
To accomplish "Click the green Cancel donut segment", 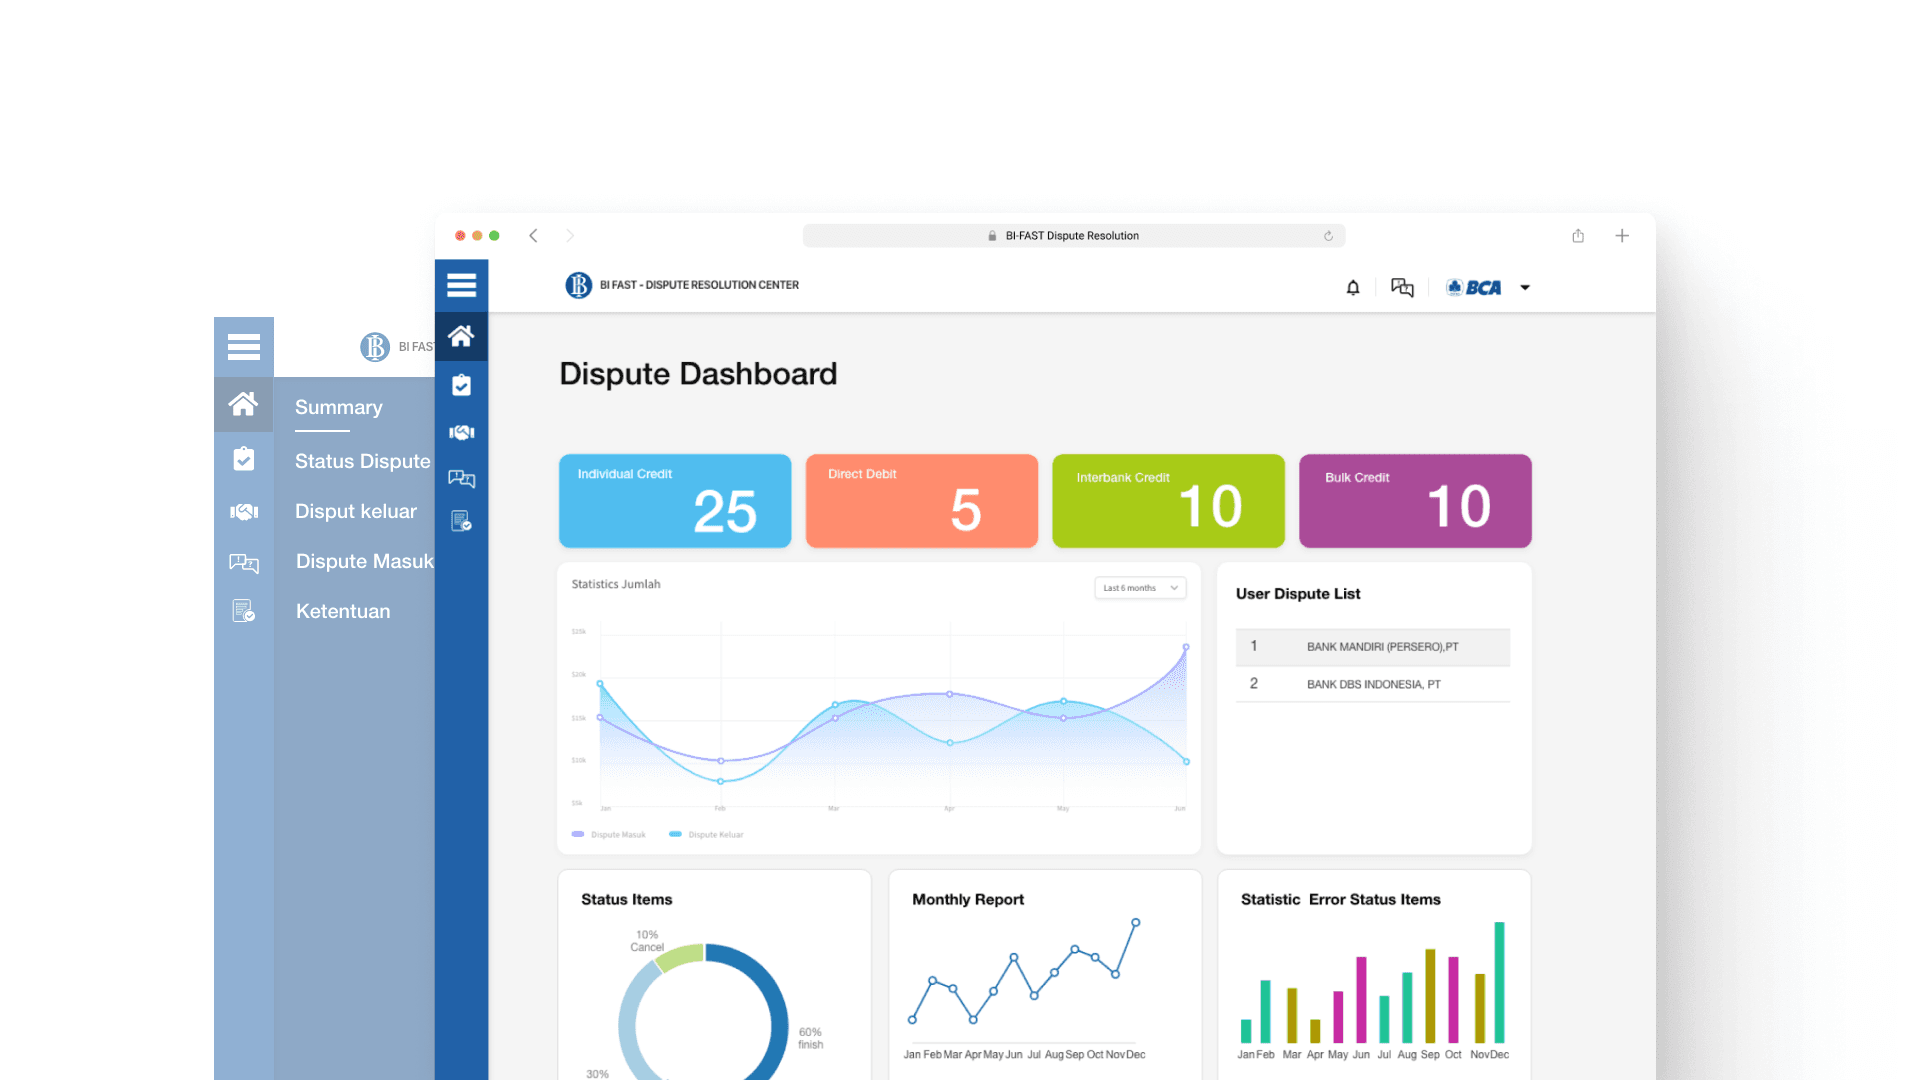I will (x=682, y=955).
